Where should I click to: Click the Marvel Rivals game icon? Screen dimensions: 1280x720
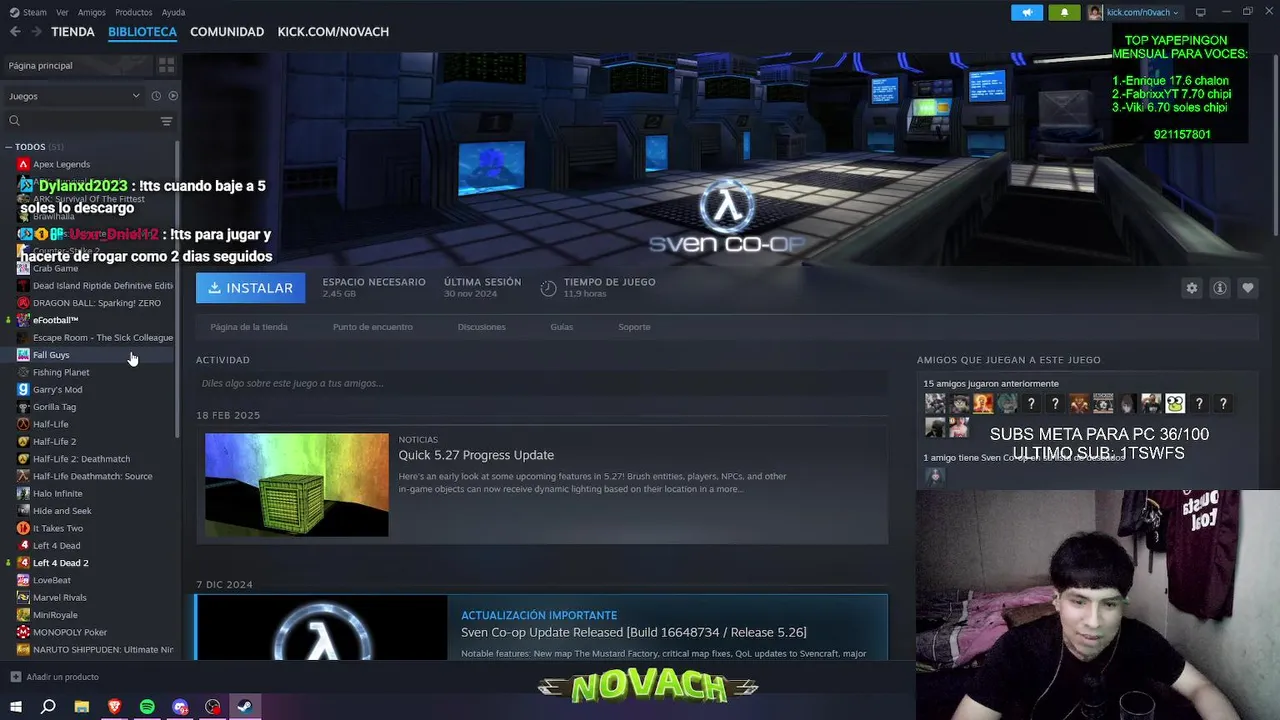coord(23,597)
